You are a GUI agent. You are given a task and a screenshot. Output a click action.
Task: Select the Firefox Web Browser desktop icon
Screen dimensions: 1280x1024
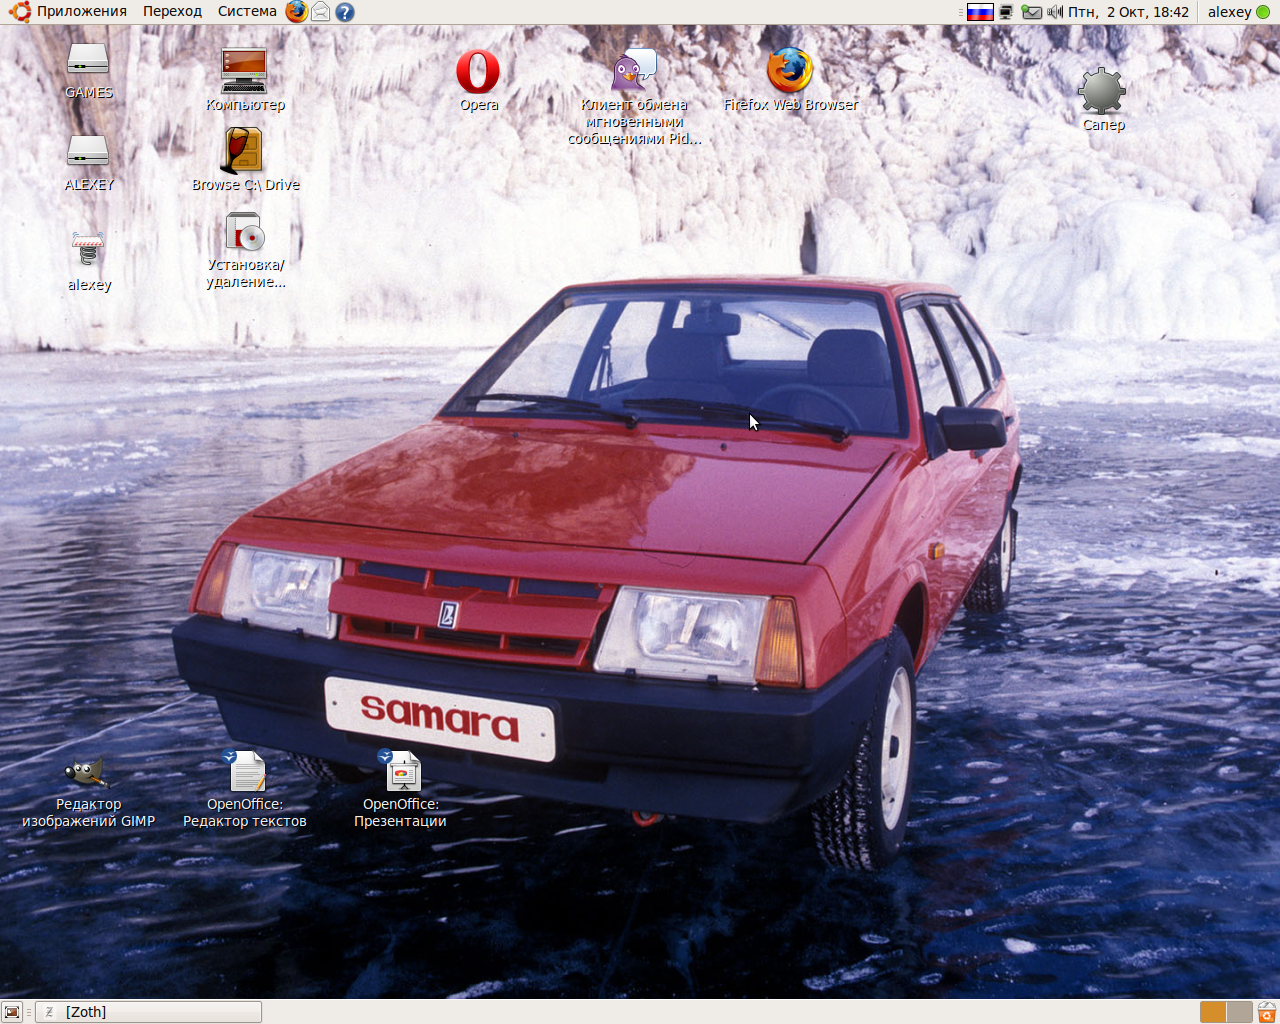790,79
